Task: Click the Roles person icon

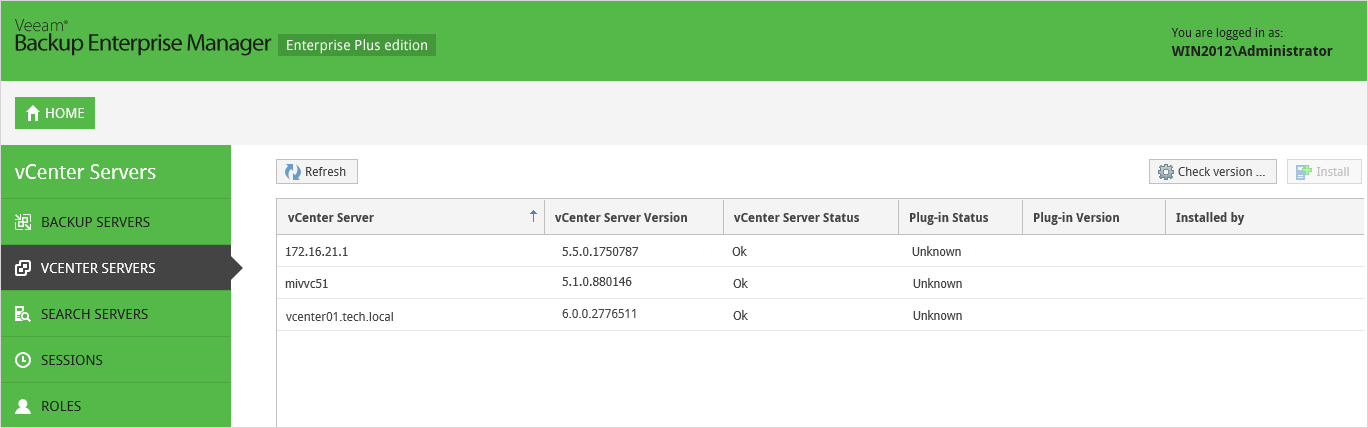Action: click(23, 406)
